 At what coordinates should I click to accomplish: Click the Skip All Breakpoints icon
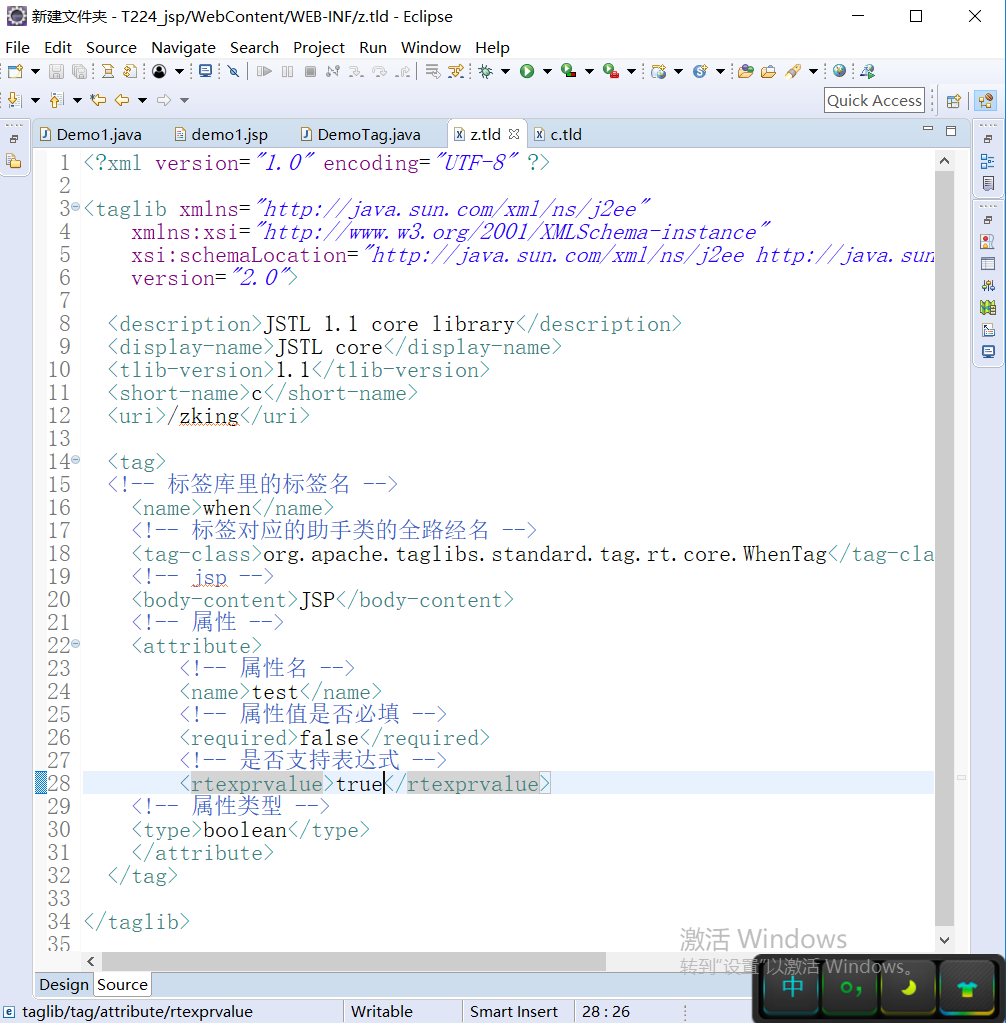click(233, 71)
